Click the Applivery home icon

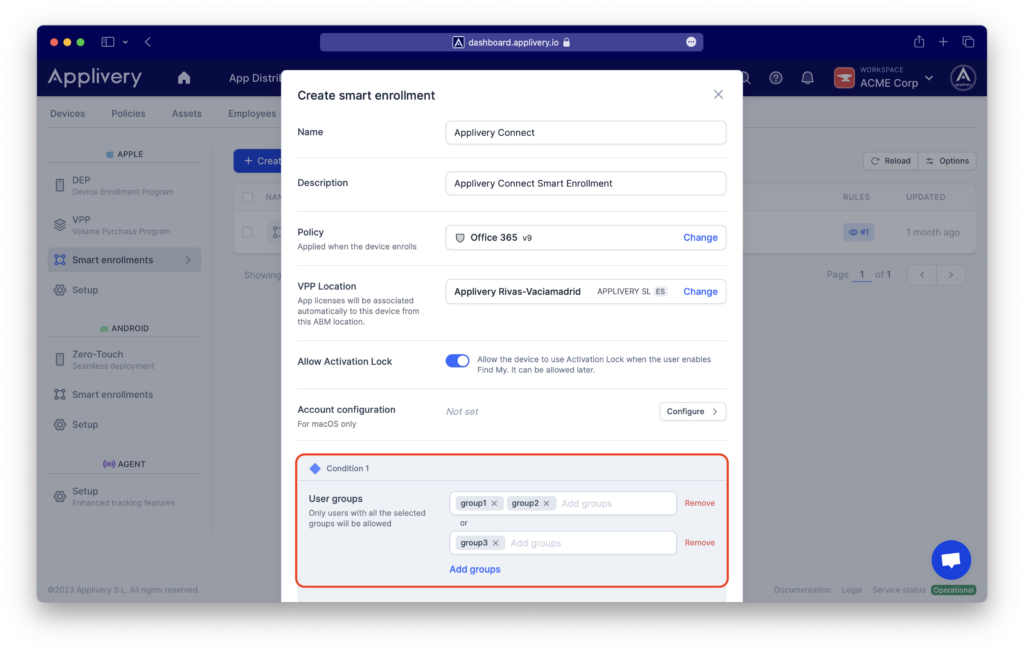184,78
